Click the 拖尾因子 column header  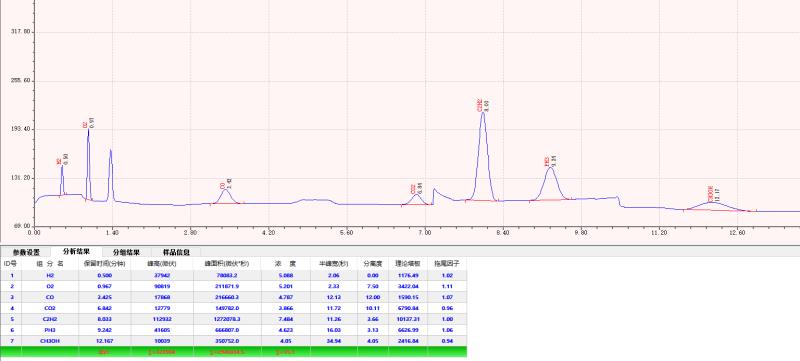tap(447, 264)
